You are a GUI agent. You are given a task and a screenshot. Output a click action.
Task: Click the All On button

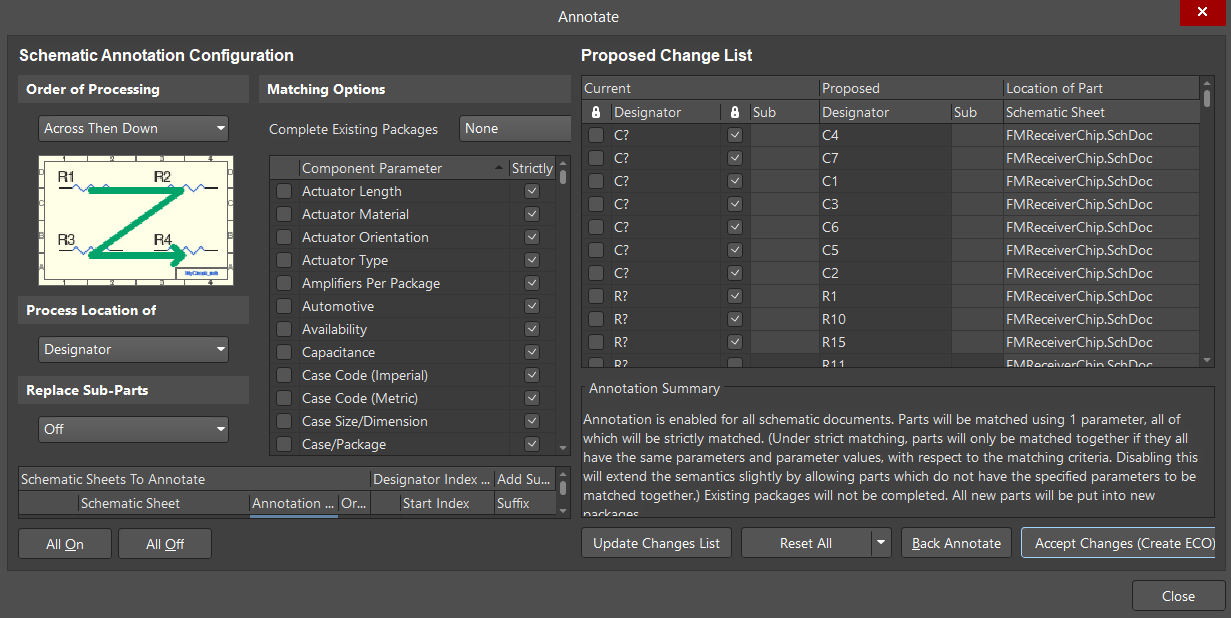(64, 543)
